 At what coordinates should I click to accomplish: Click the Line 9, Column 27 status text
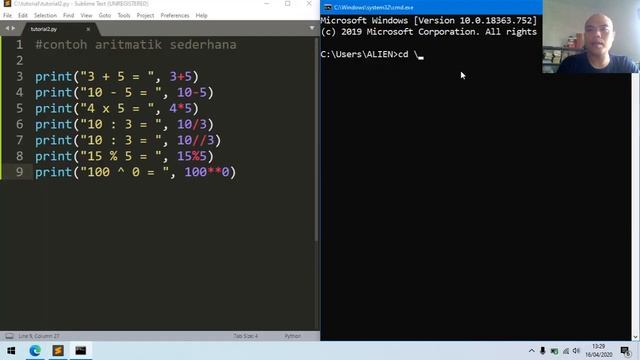[x=39, y=336]
